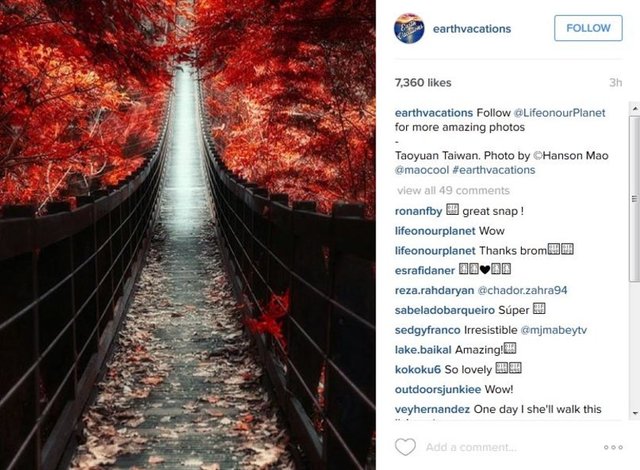The height and width of the screenshot is (470, 640).
Task: Open esrafidaner's profile
Action: (425, 270)
